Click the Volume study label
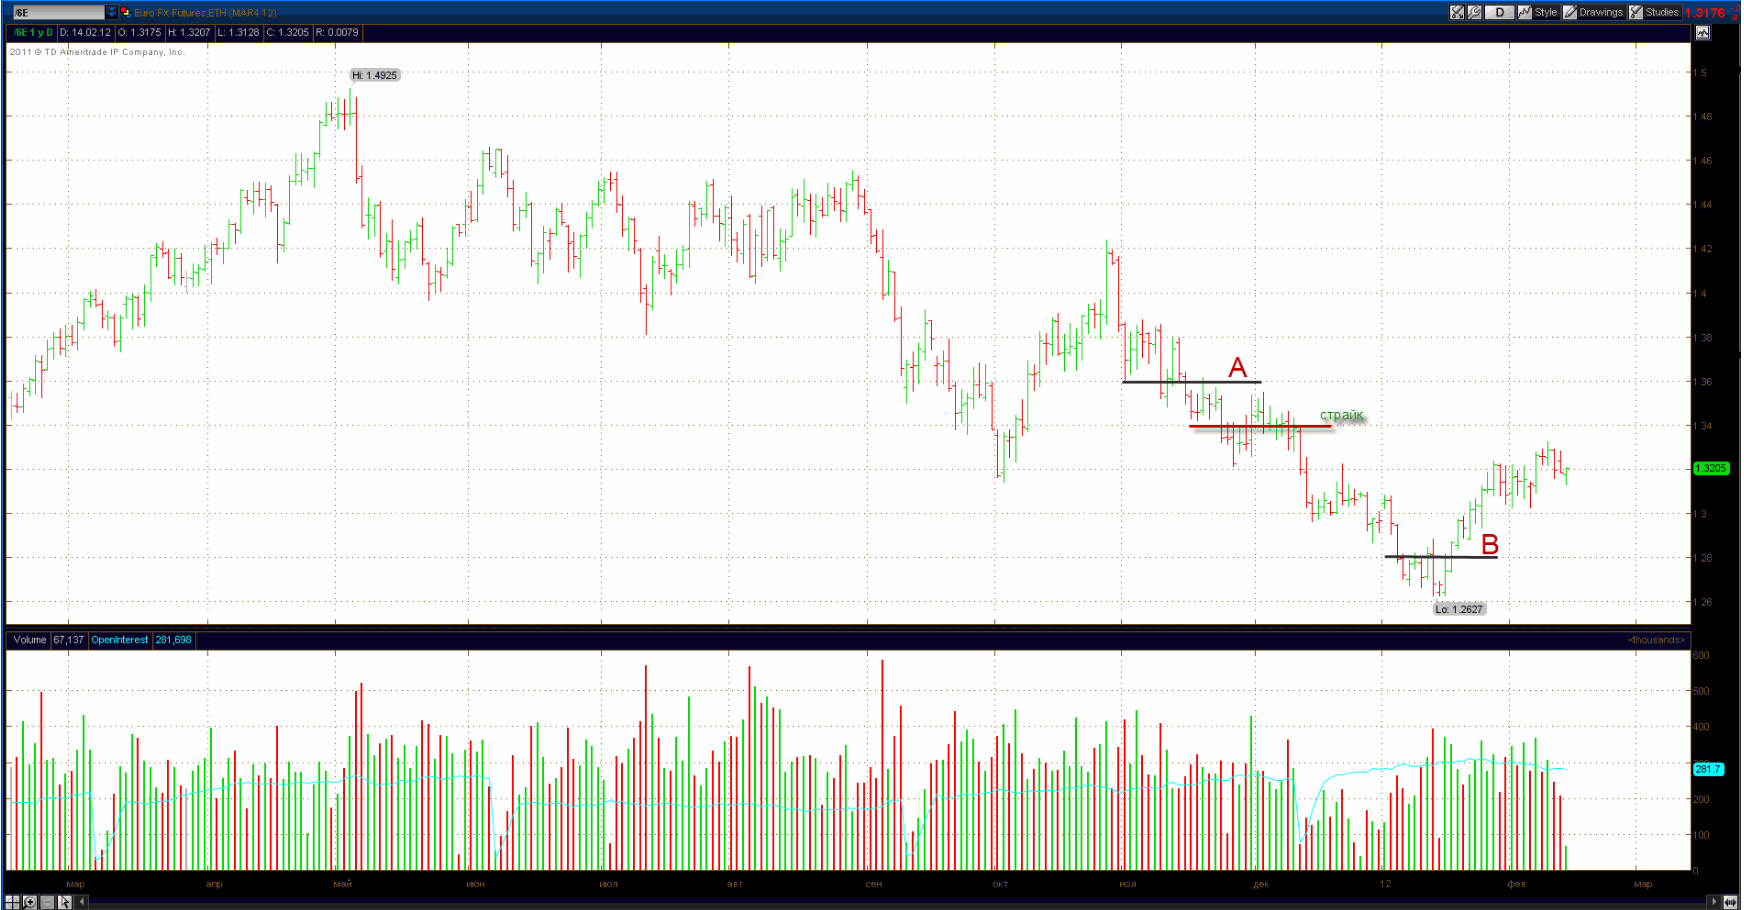The height and width of the screenshot is (910, 1744). 30,640
